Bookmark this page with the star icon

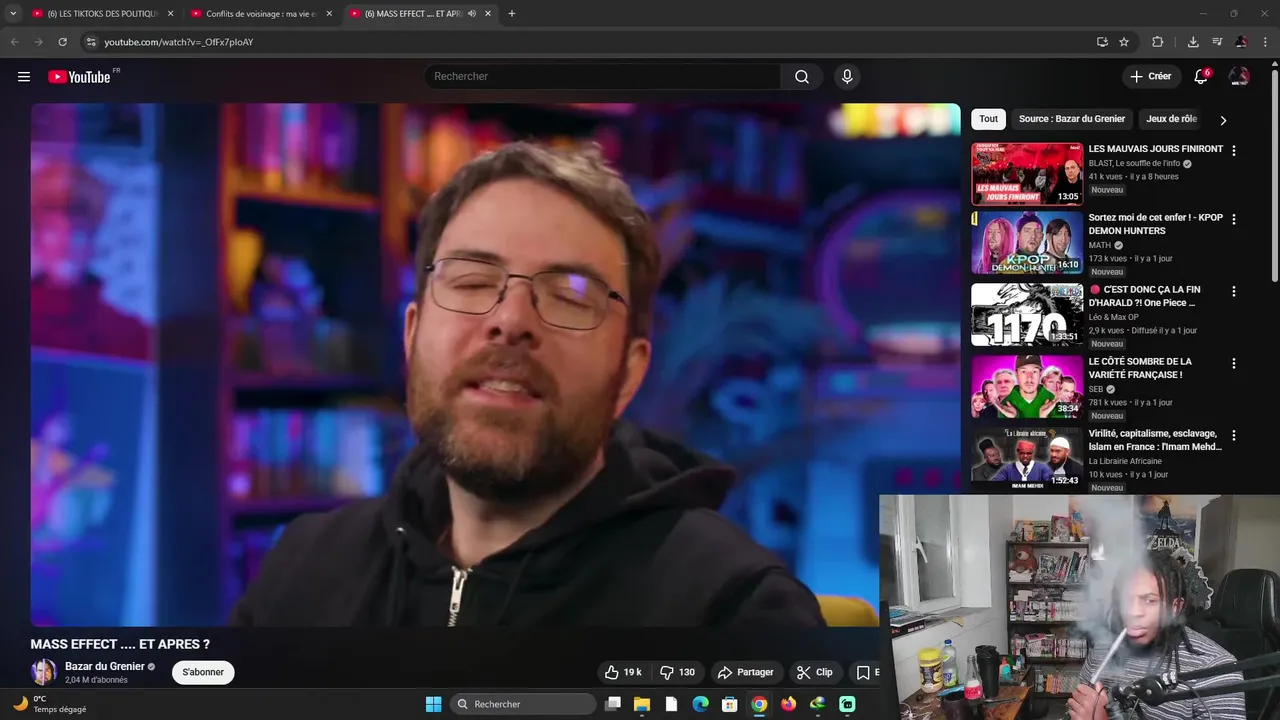pyautogui.click(x=1124, y=42)
